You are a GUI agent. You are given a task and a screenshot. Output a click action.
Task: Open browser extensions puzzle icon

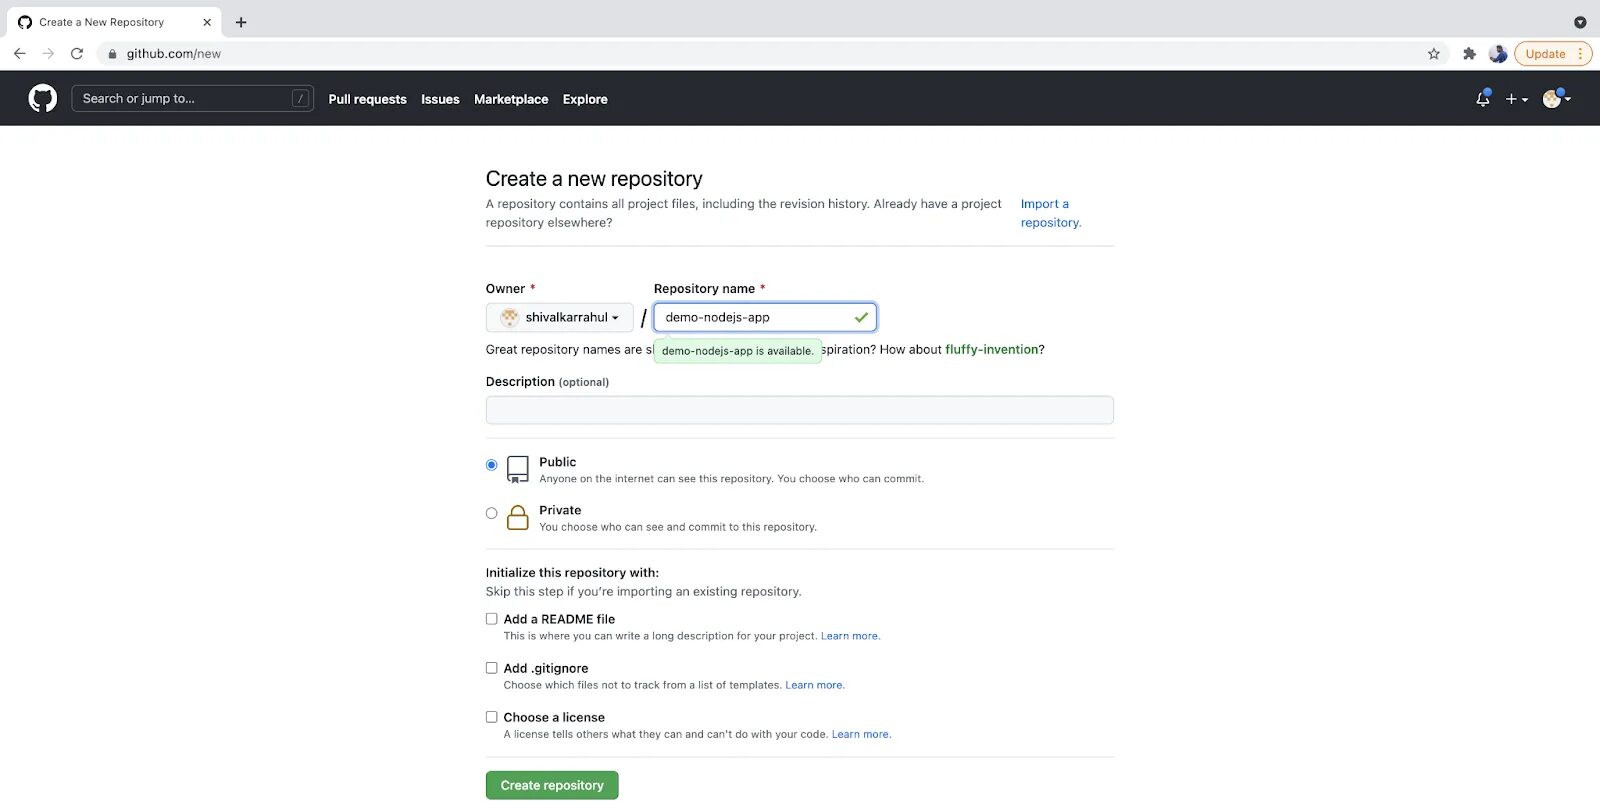pyautogui.click(x=1469, y=54)
